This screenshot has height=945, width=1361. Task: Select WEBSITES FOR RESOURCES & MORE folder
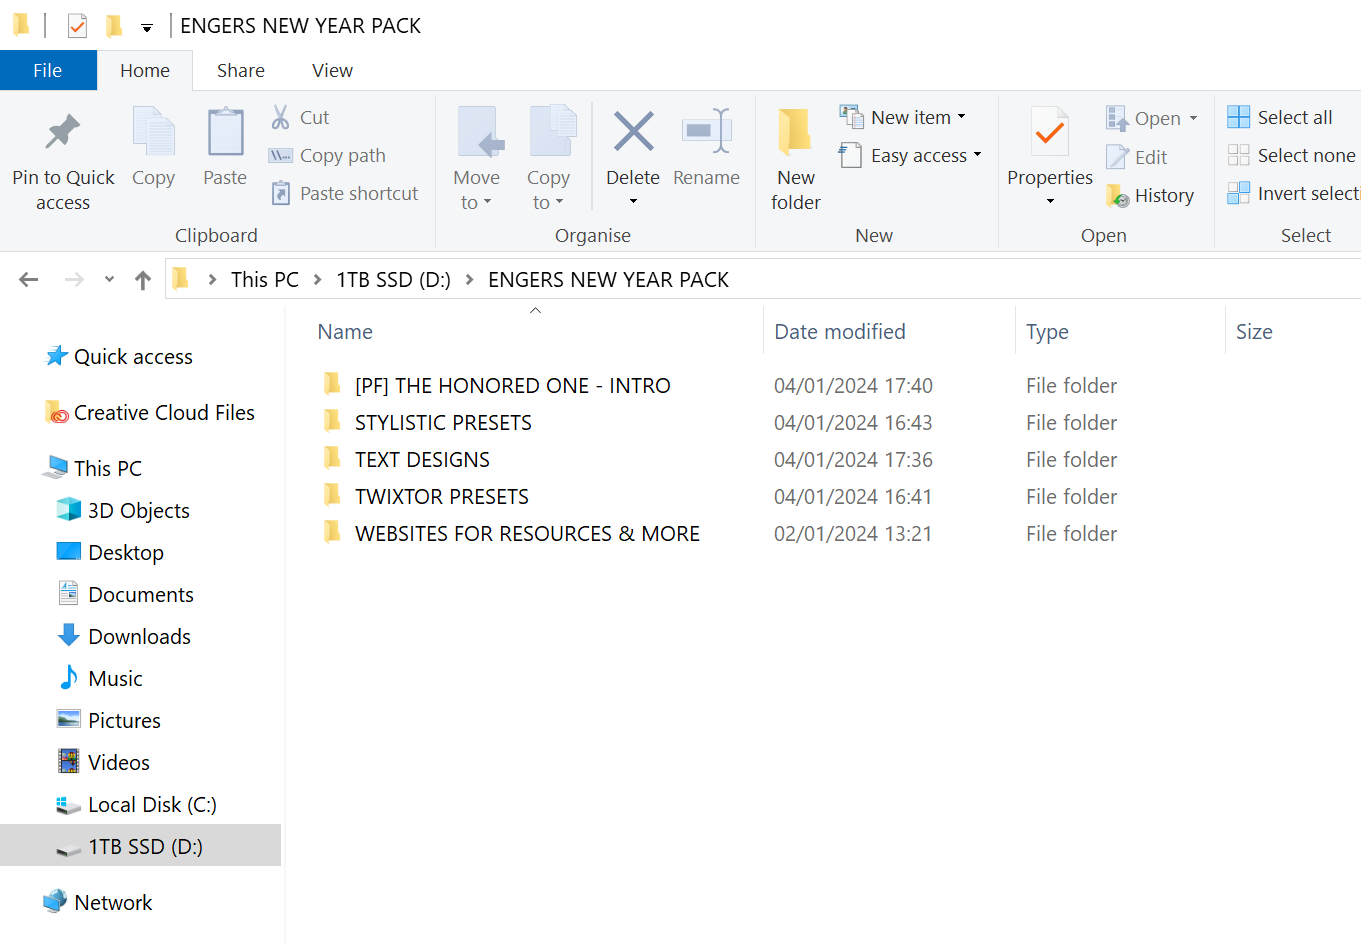pos(527,534)
